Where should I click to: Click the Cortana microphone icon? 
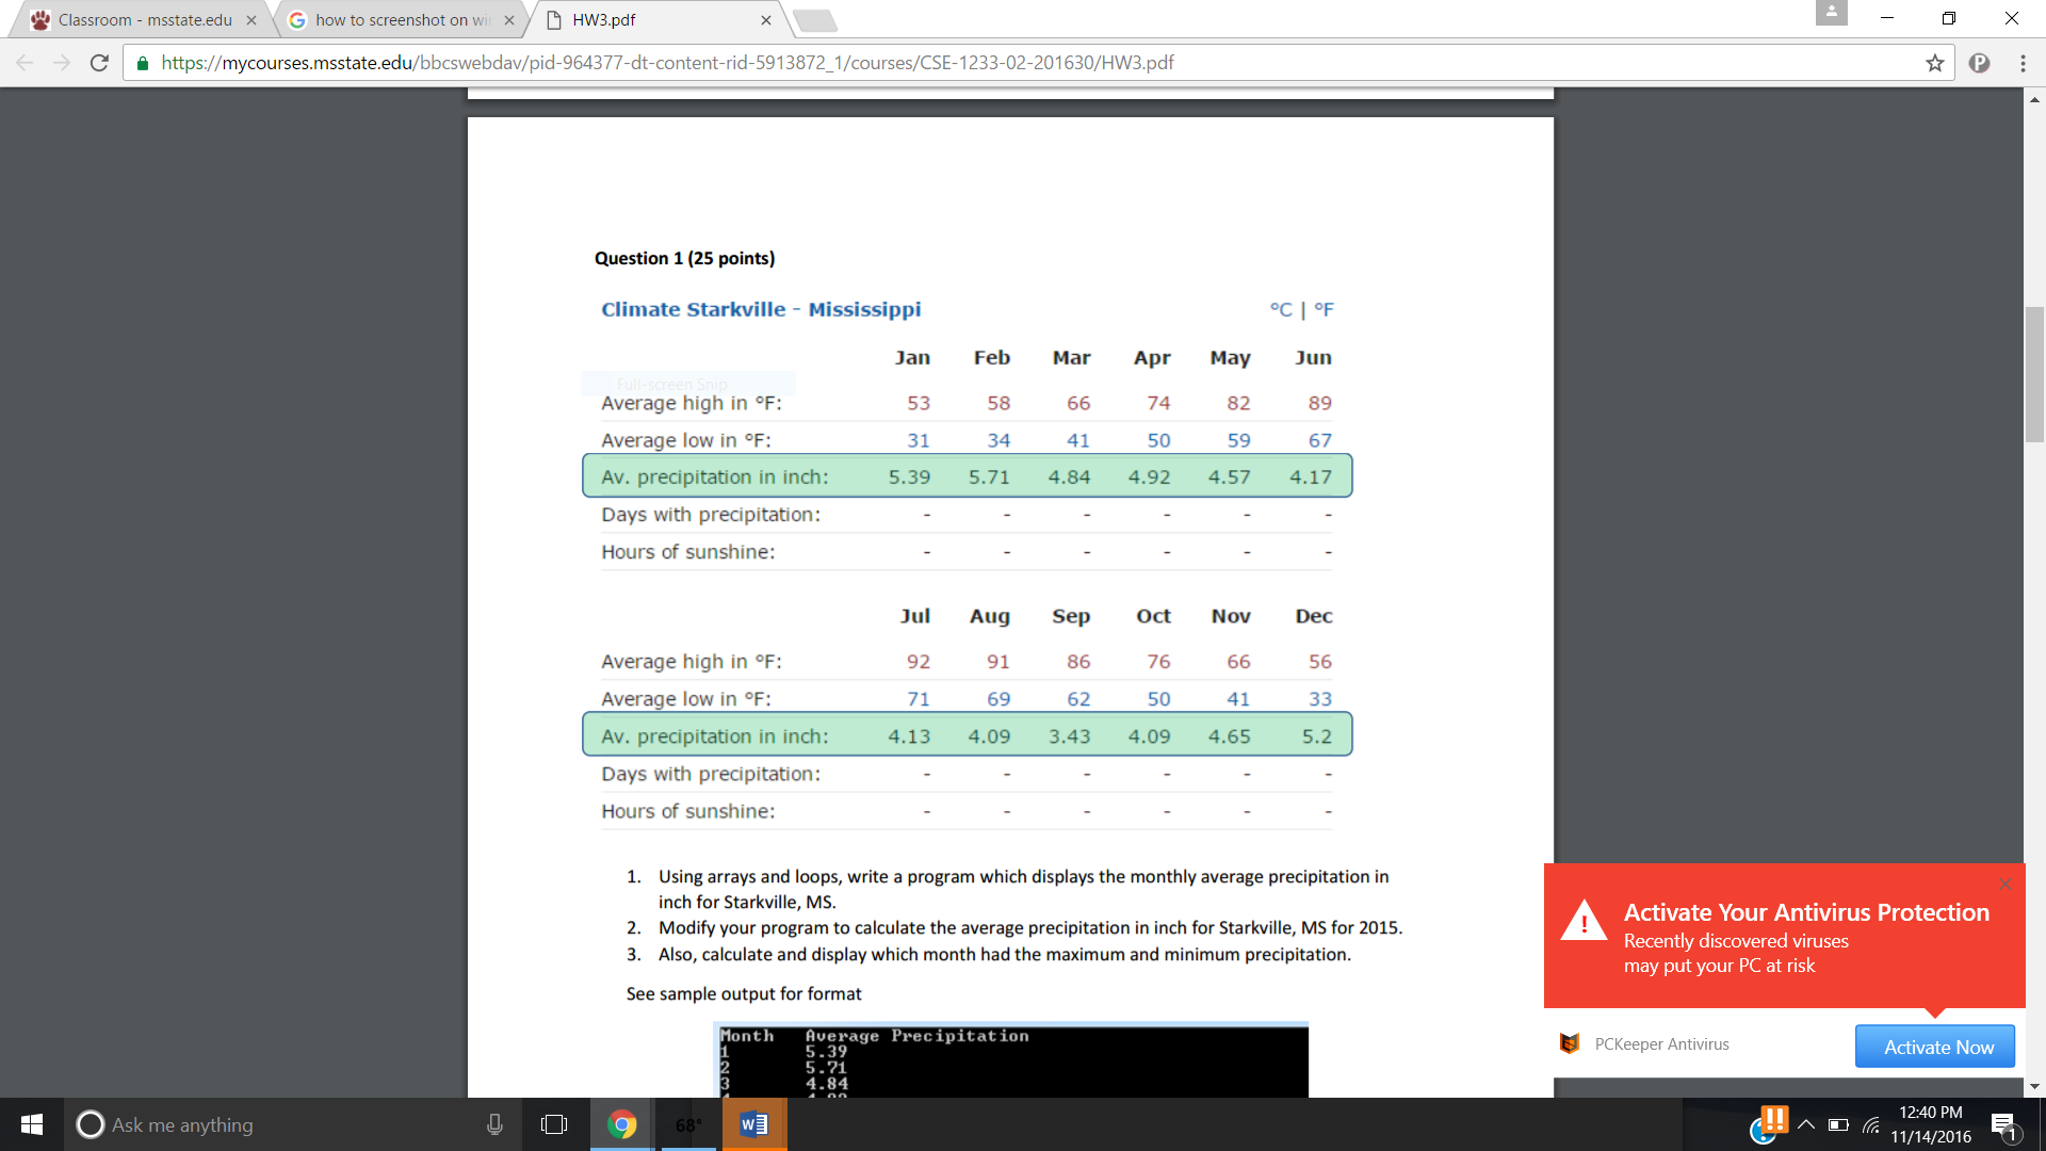[x=494, y=1124]
